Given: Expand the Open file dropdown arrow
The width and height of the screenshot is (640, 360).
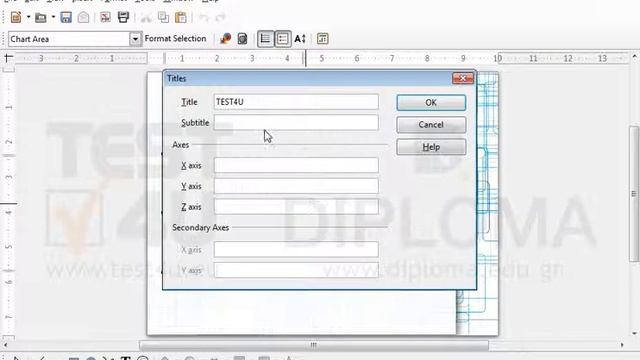Looking at the screenshot, I should (53, 17).
